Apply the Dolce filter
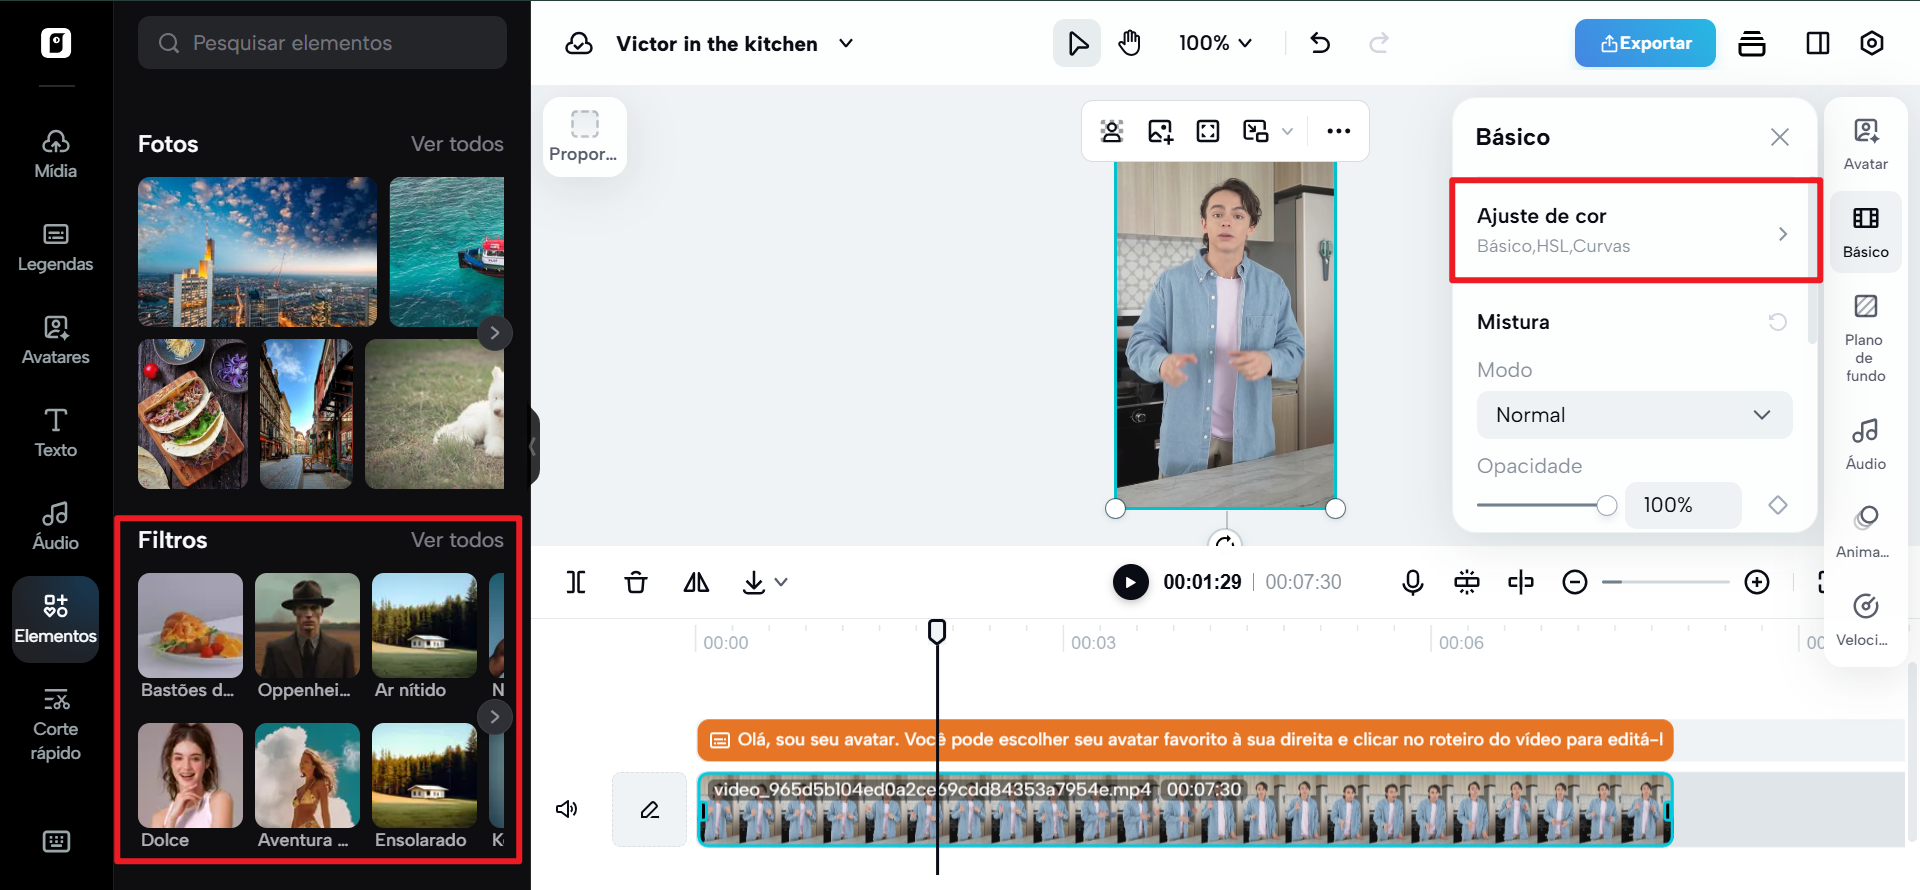Screen dimensions: 1920x890 click(x=190, y=786)
